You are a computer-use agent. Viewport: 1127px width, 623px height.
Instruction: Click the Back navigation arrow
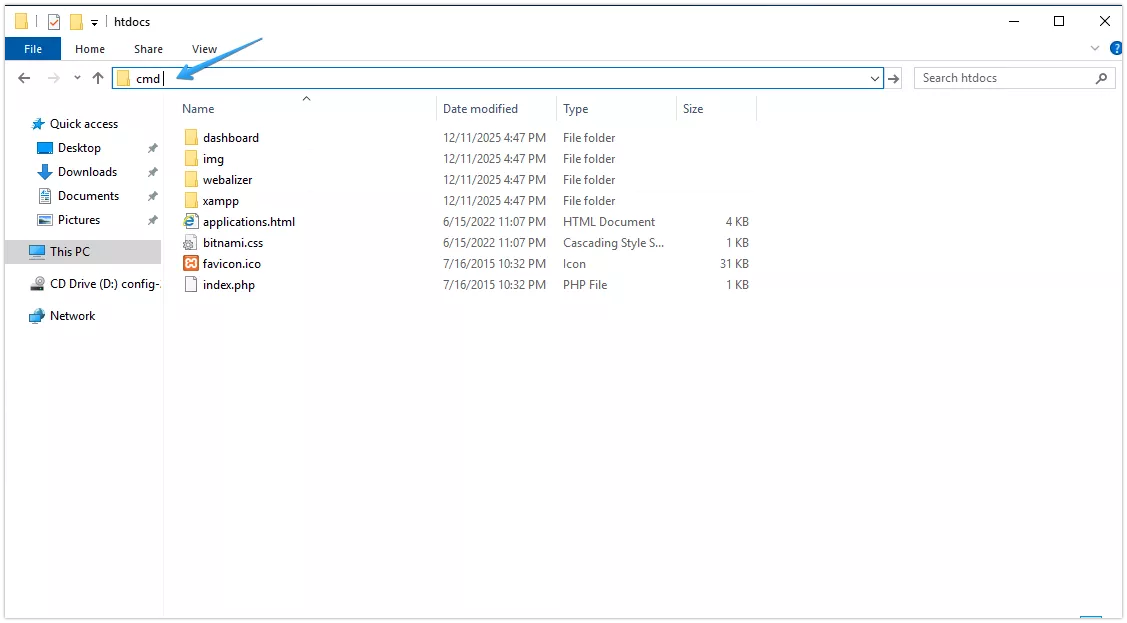pos(24,77)
